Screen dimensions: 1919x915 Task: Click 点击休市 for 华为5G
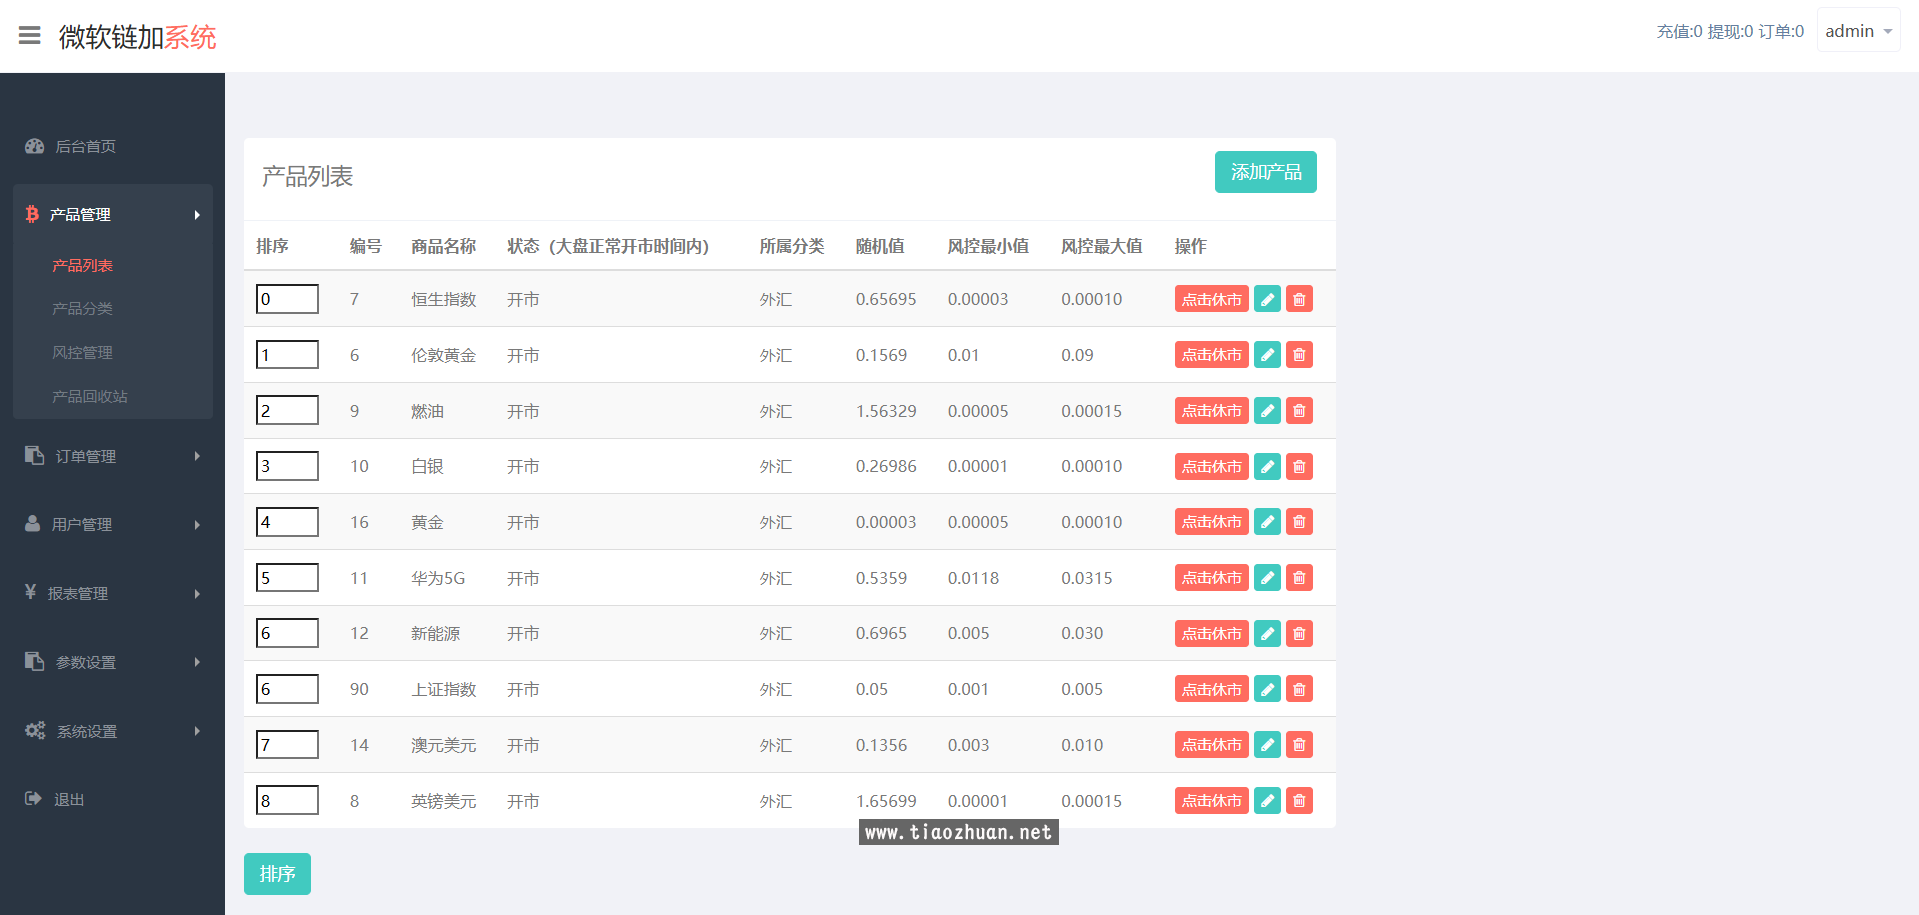(x=1212, y=577)
